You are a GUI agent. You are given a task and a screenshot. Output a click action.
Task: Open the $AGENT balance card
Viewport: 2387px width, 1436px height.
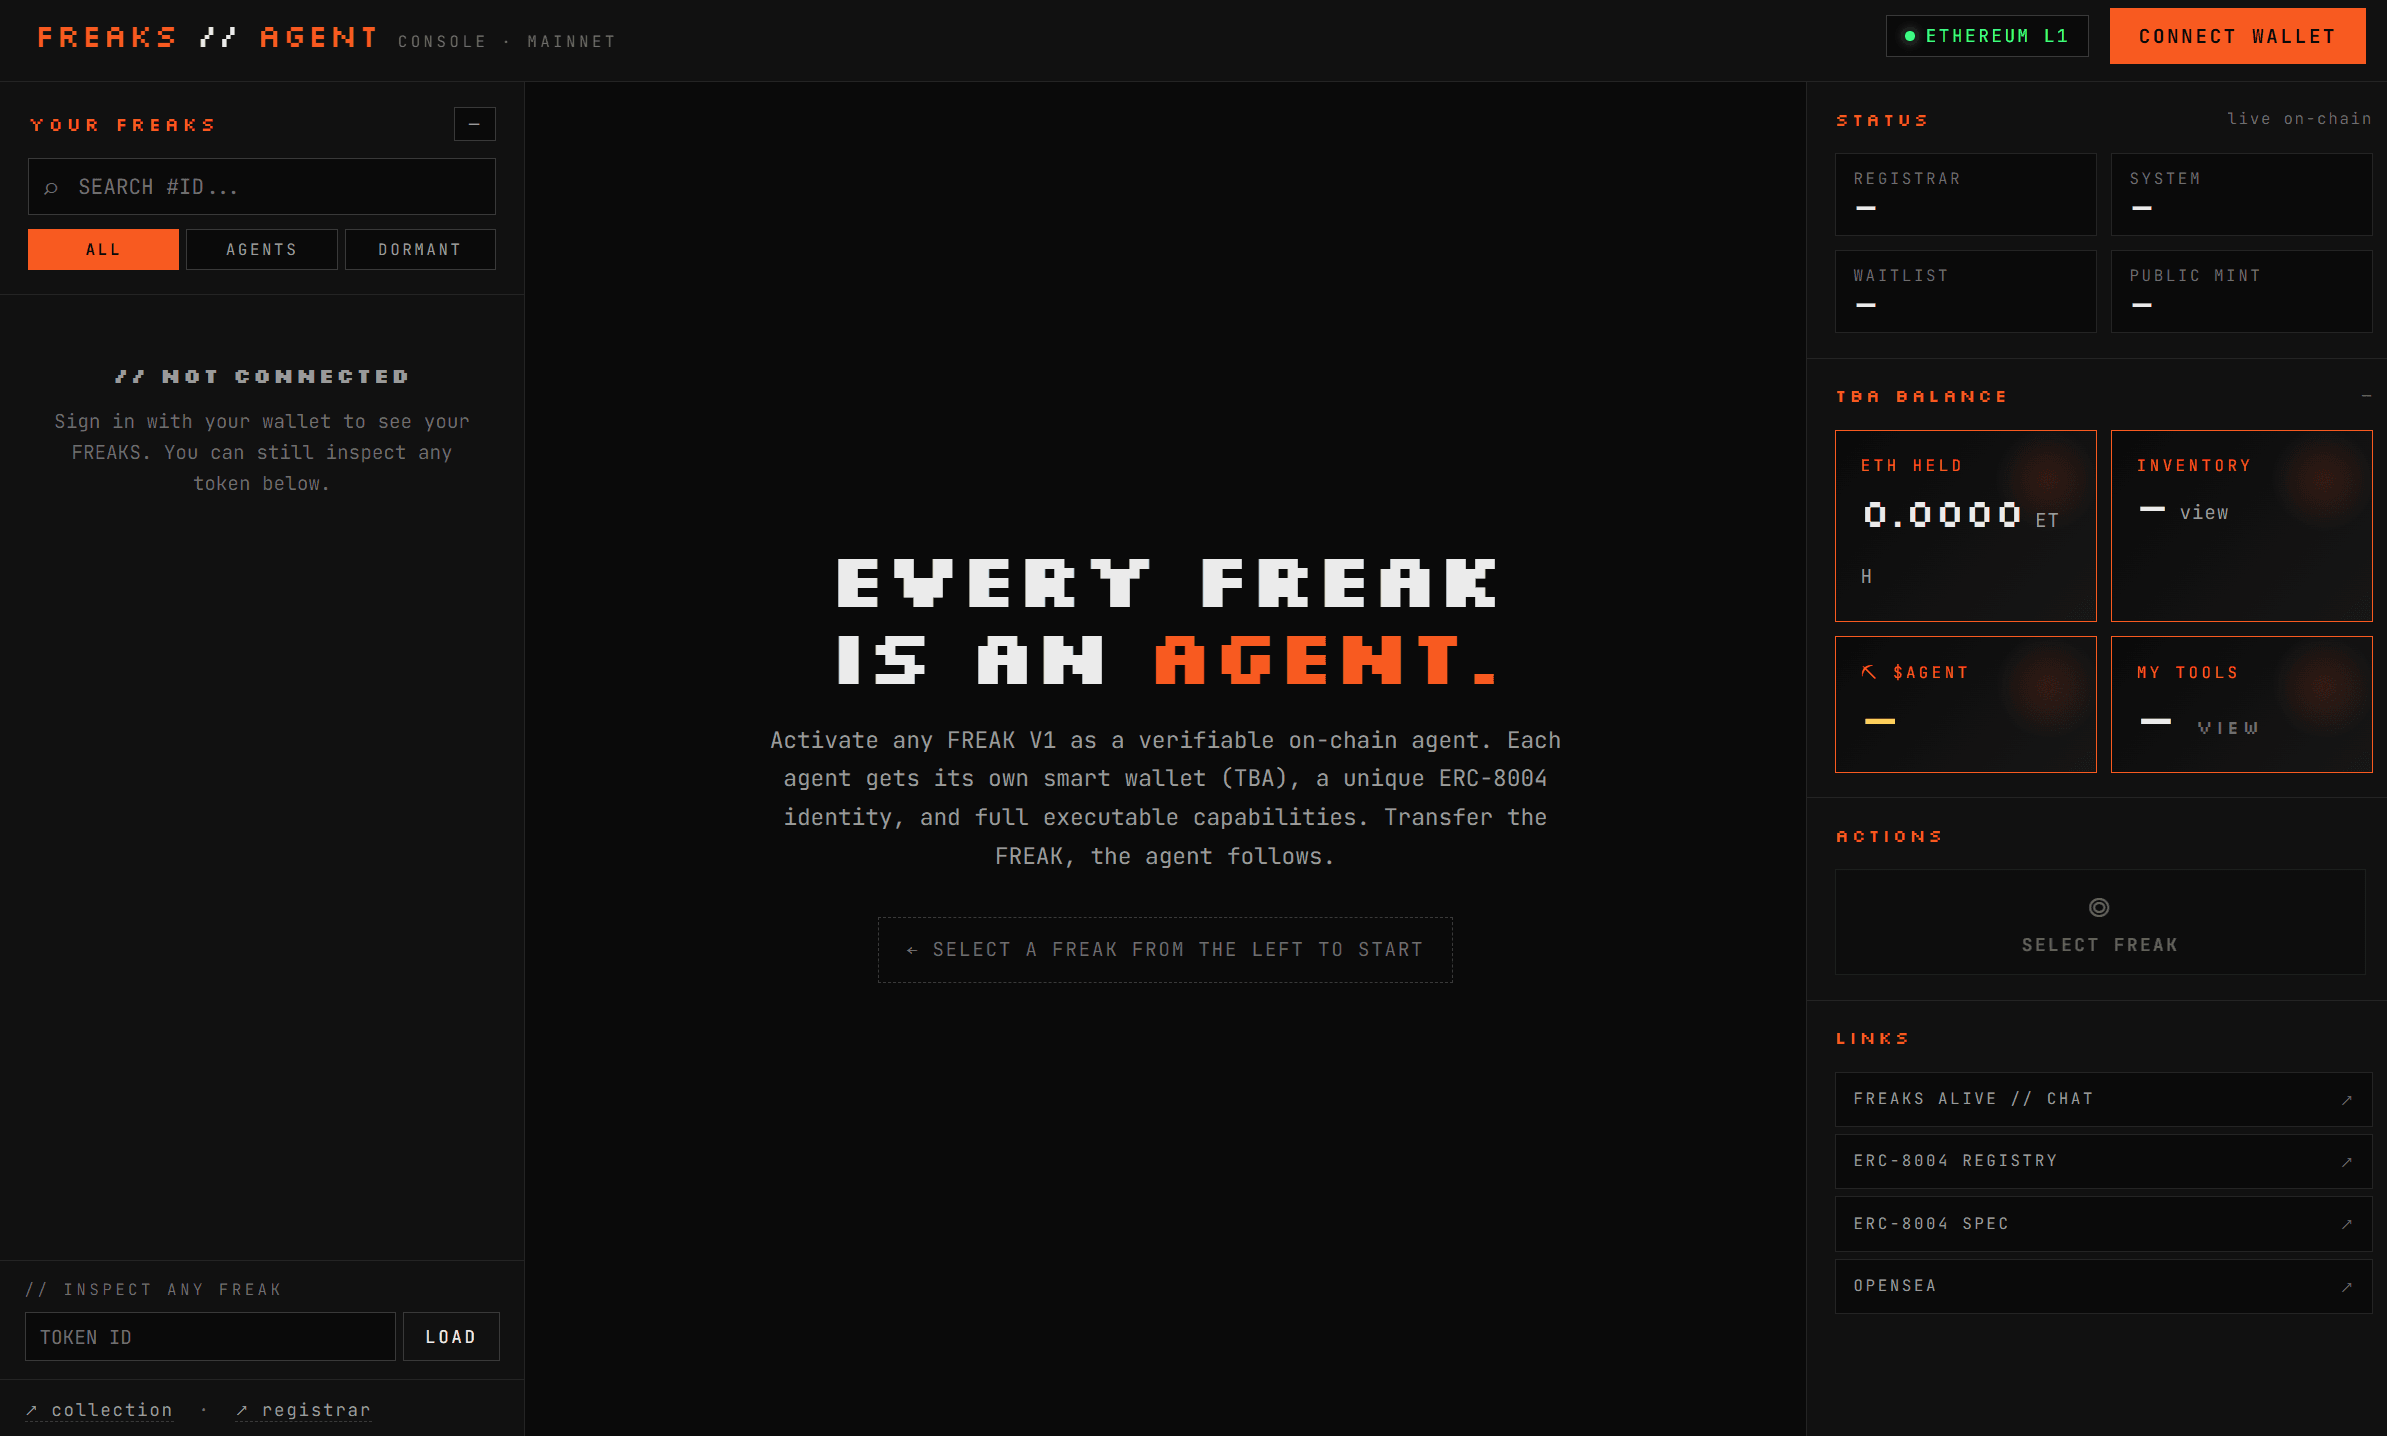[1966, 704]
